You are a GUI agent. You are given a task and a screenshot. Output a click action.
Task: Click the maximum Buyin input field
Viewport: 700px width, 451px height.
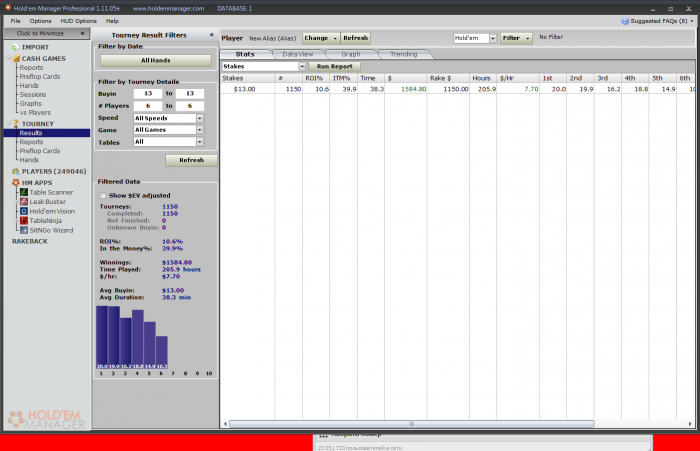click(190, 94)
